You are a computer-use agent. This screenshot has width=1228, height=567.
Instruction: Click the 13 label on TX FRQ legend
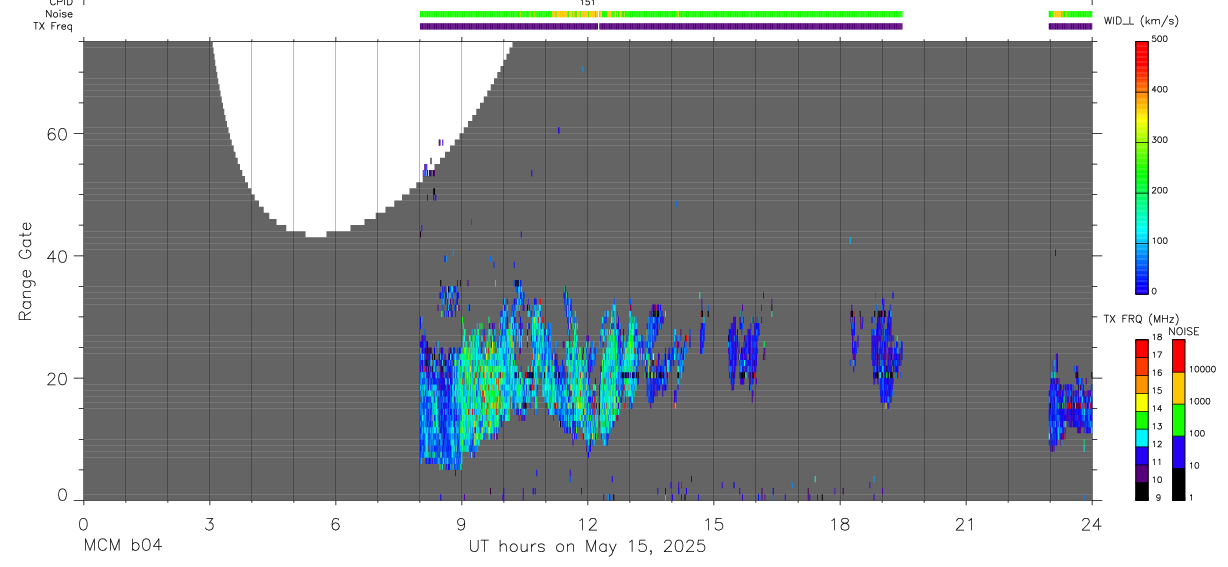coord(1158,427)
